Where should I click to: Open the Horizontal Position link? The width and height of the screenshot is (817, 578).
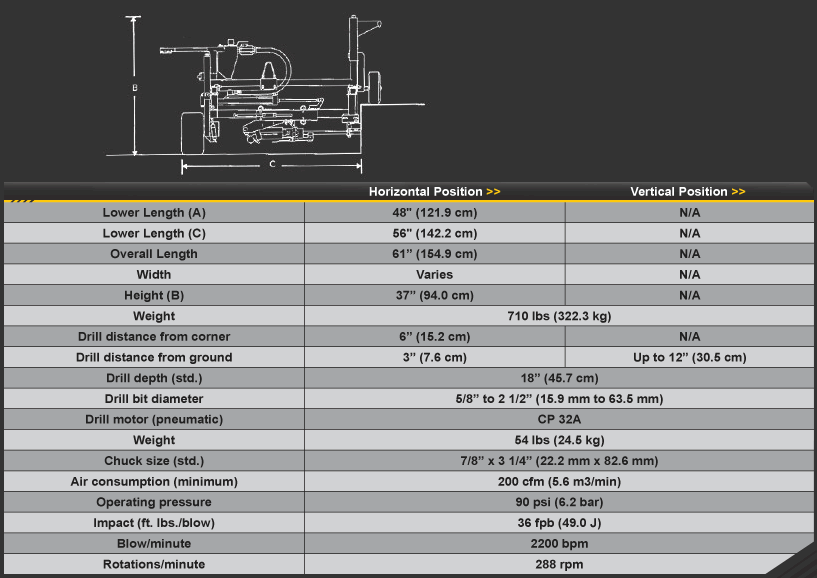pos(434,192)
